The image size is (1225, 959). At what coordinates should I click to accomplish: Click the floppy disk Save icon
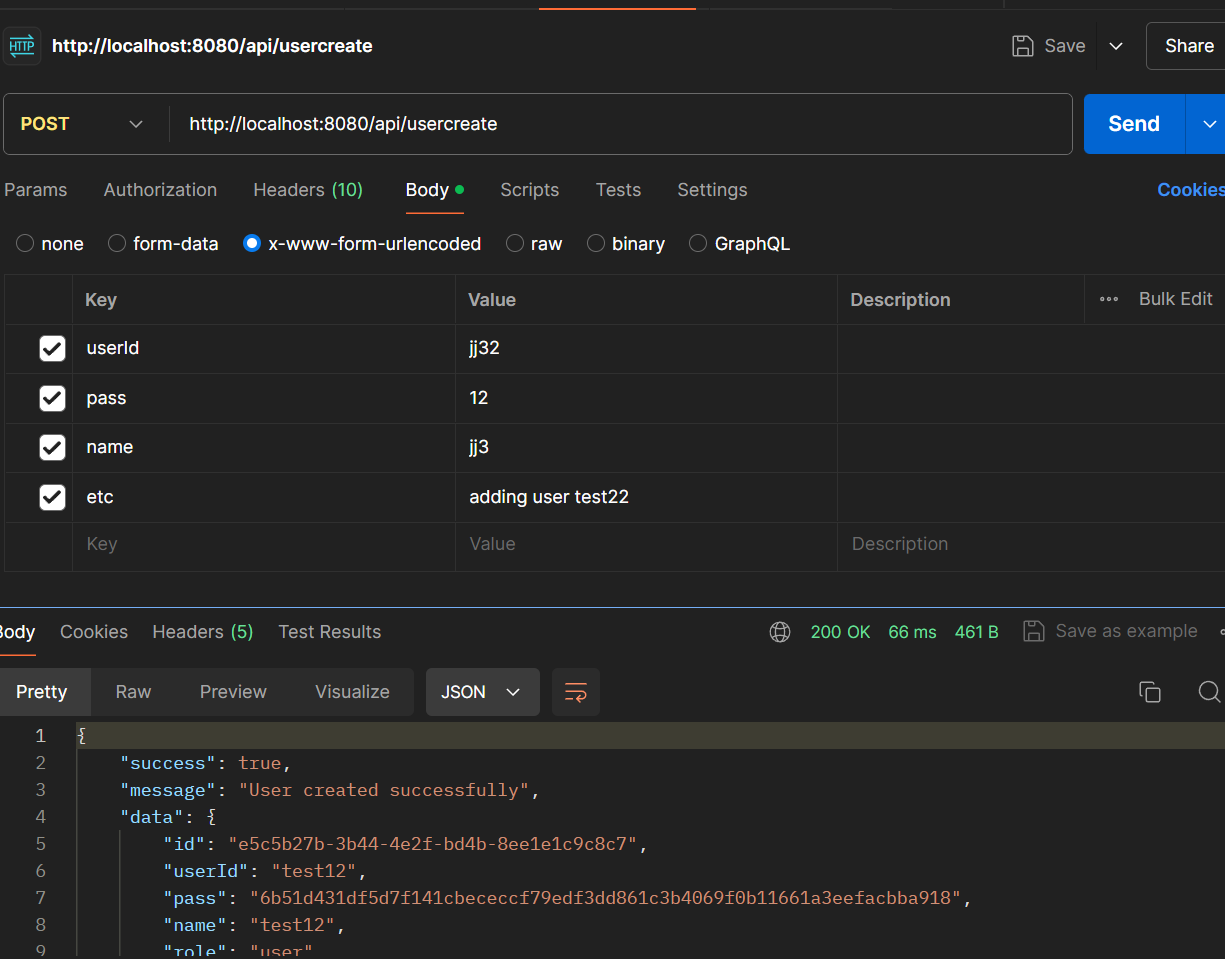pyautogui.click(x=1022, y=46)
